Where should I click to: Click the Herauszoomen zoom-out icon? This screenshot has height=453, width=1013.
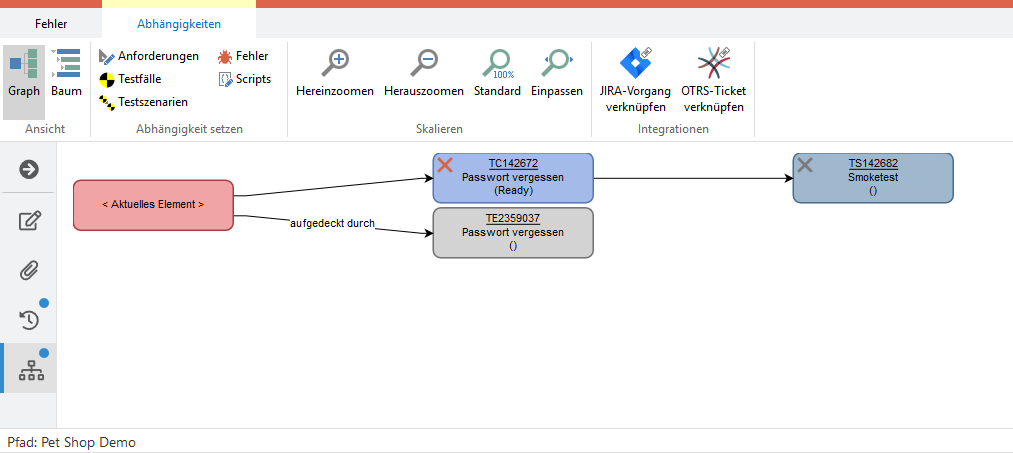pos(423,65)
